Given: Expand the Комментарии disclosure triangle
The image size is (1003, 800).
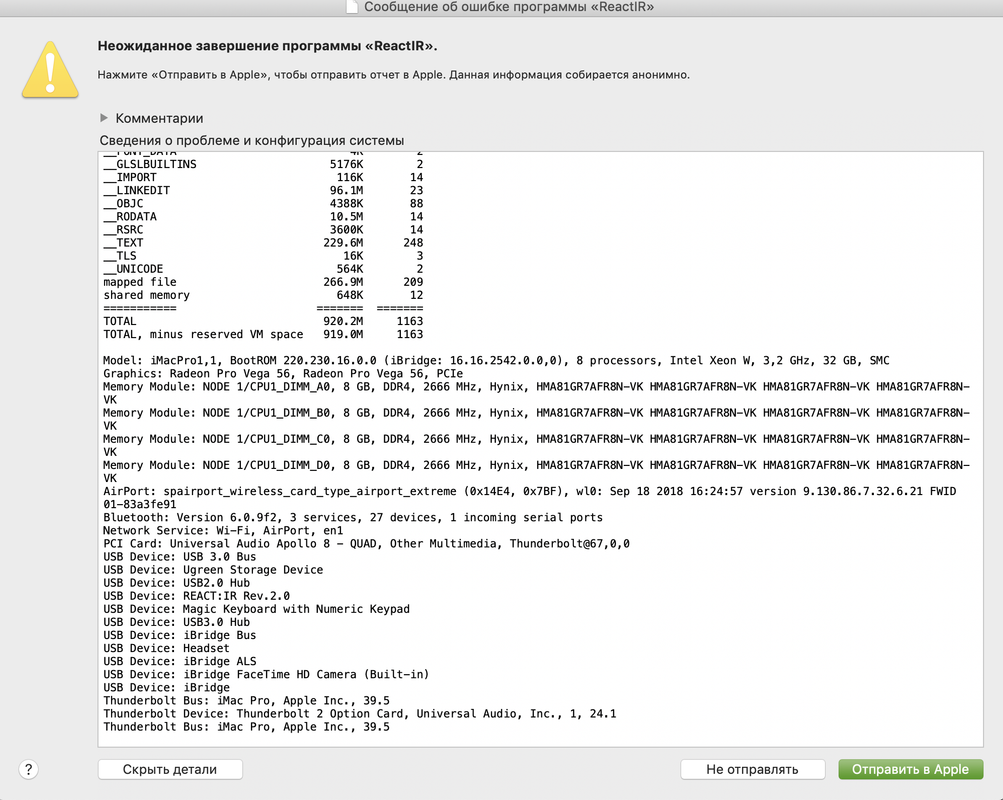Looking at the screenshot, I should pyautogui.click(x=104, y=118).
